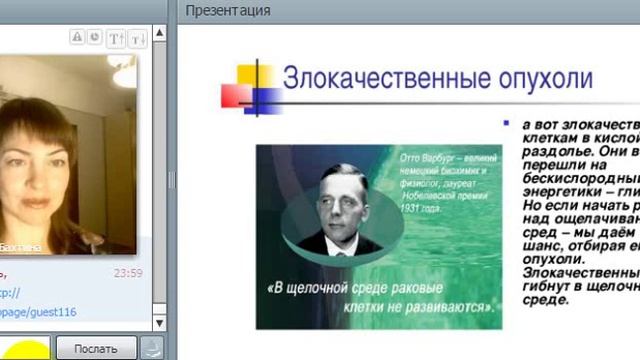Click the slide title Злокачественные опухоли
The width and height of the screenshot is (640, 360).
click(x=438, y=78)
